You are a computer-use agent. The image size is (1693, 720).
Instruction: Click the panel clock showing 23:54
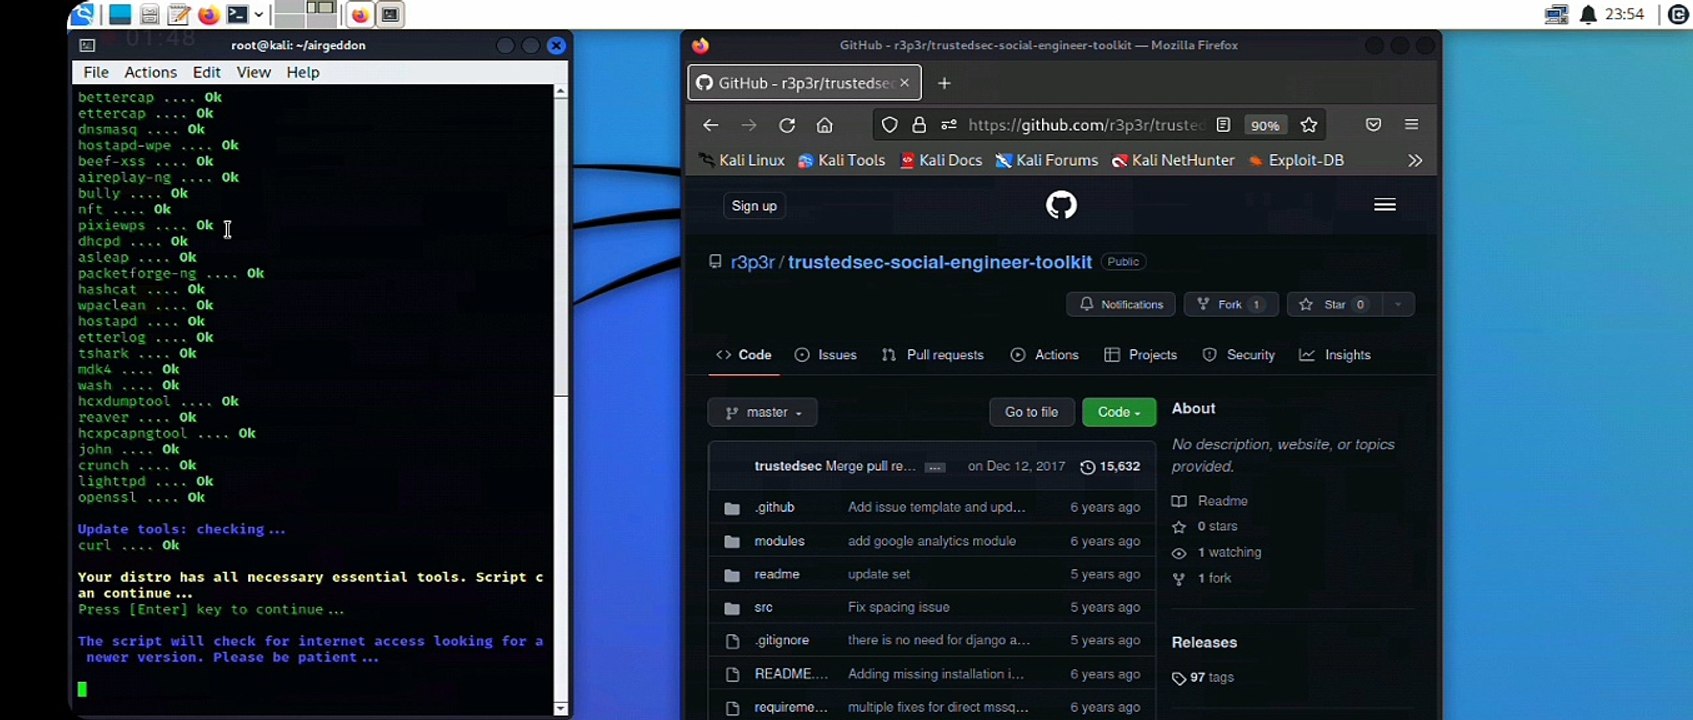point(1625,14)
